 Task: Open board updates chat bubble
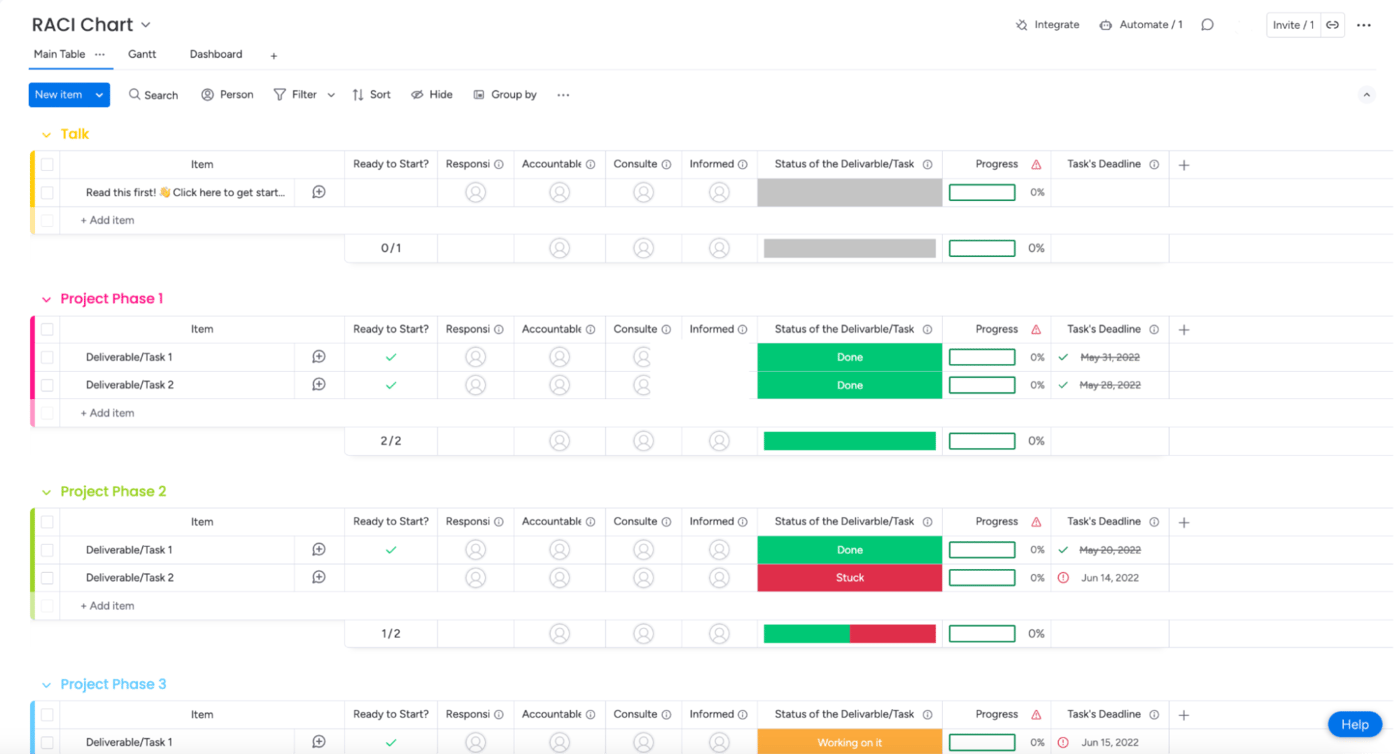[1207, 24]
